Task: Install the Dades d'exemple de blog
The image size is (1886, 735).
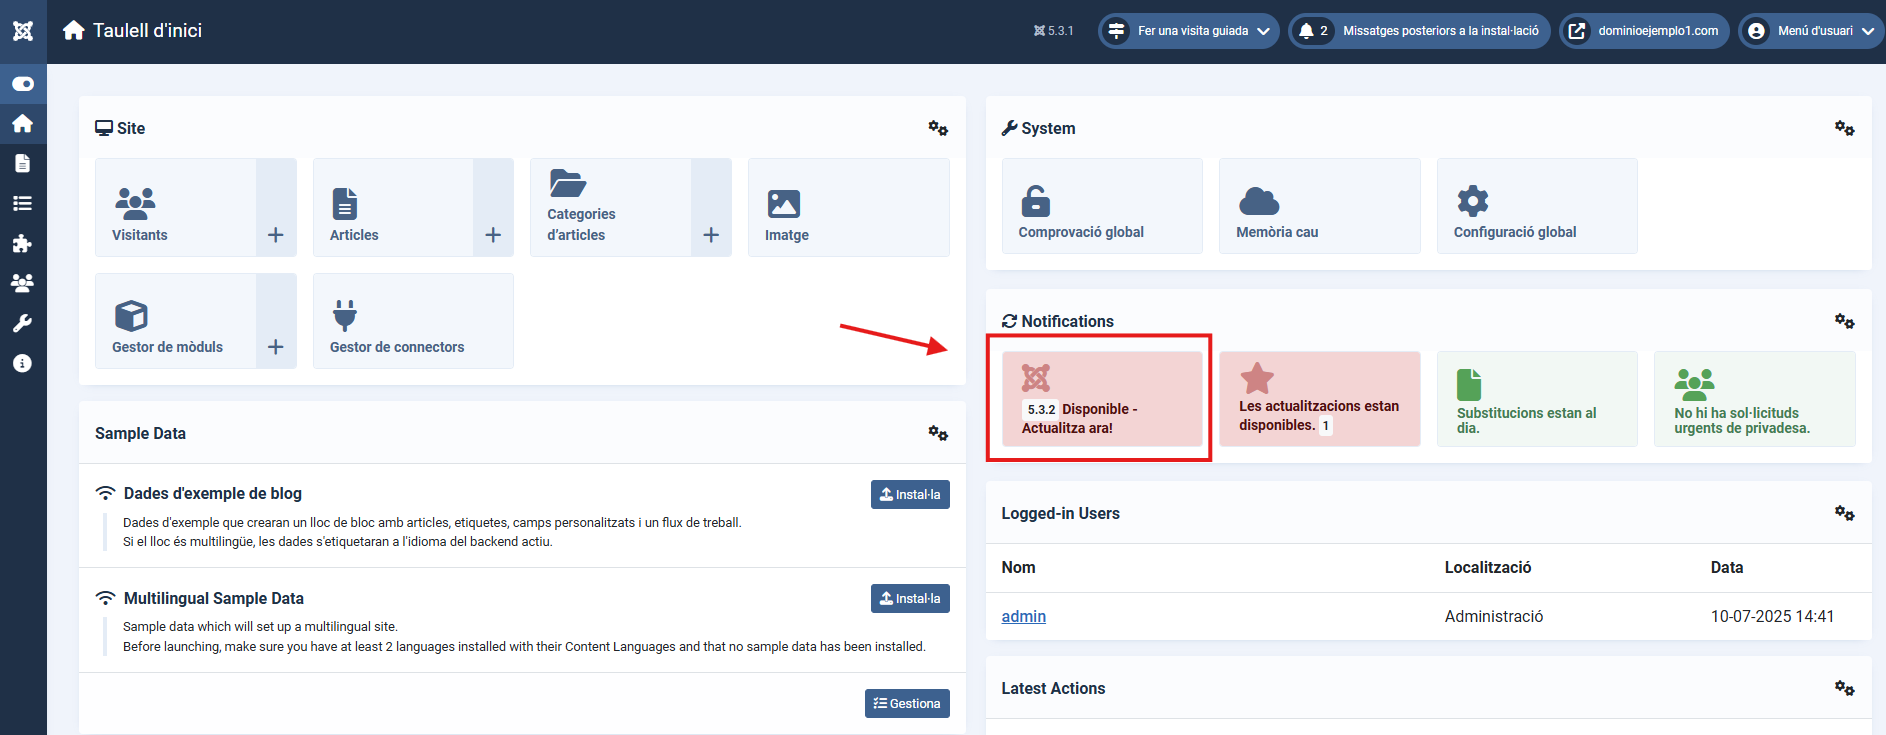Action: [x=910, y=494]
